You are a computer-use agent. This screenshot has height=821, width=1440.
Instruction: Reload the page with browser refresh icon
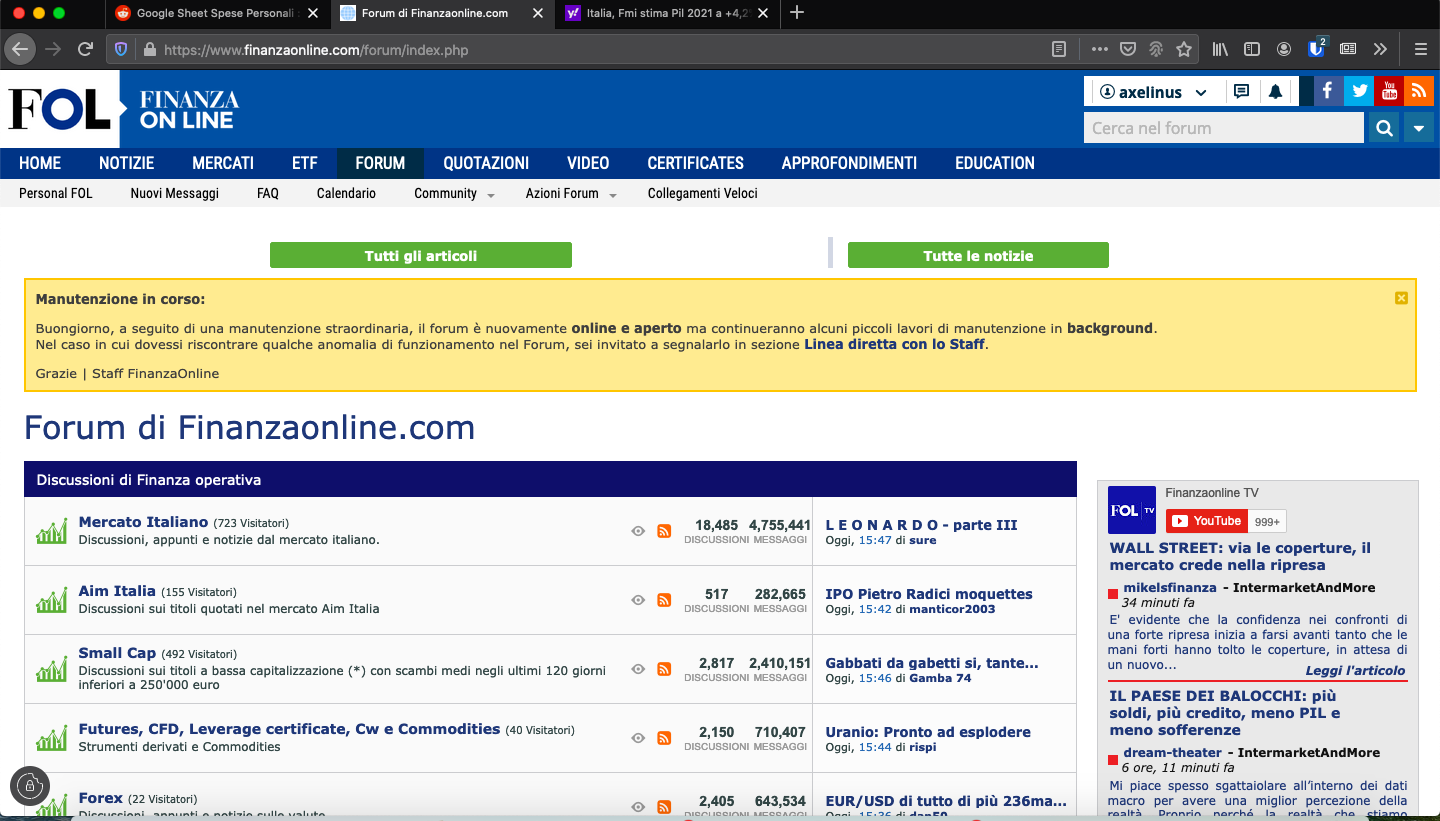click(86, 48)
